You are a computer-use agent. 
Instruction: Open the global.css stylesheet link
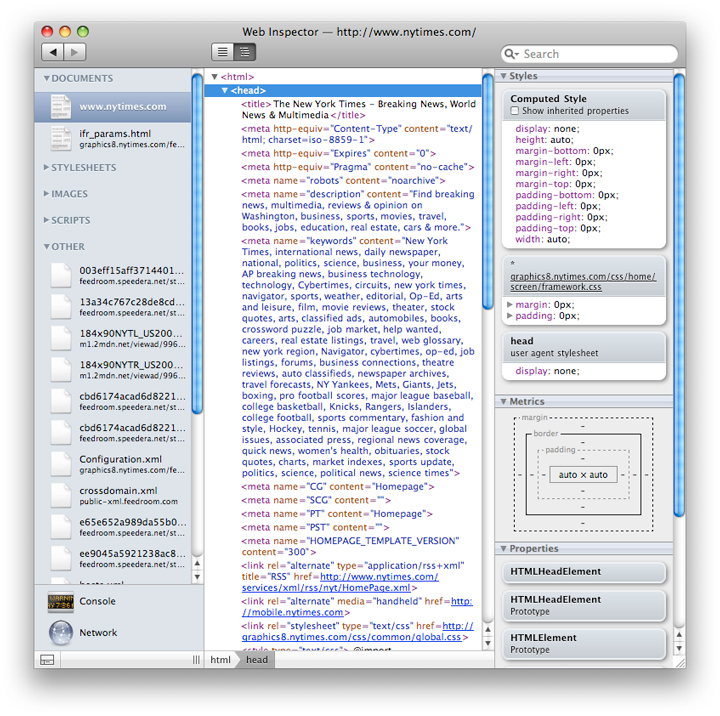click(x=357, y=631)
